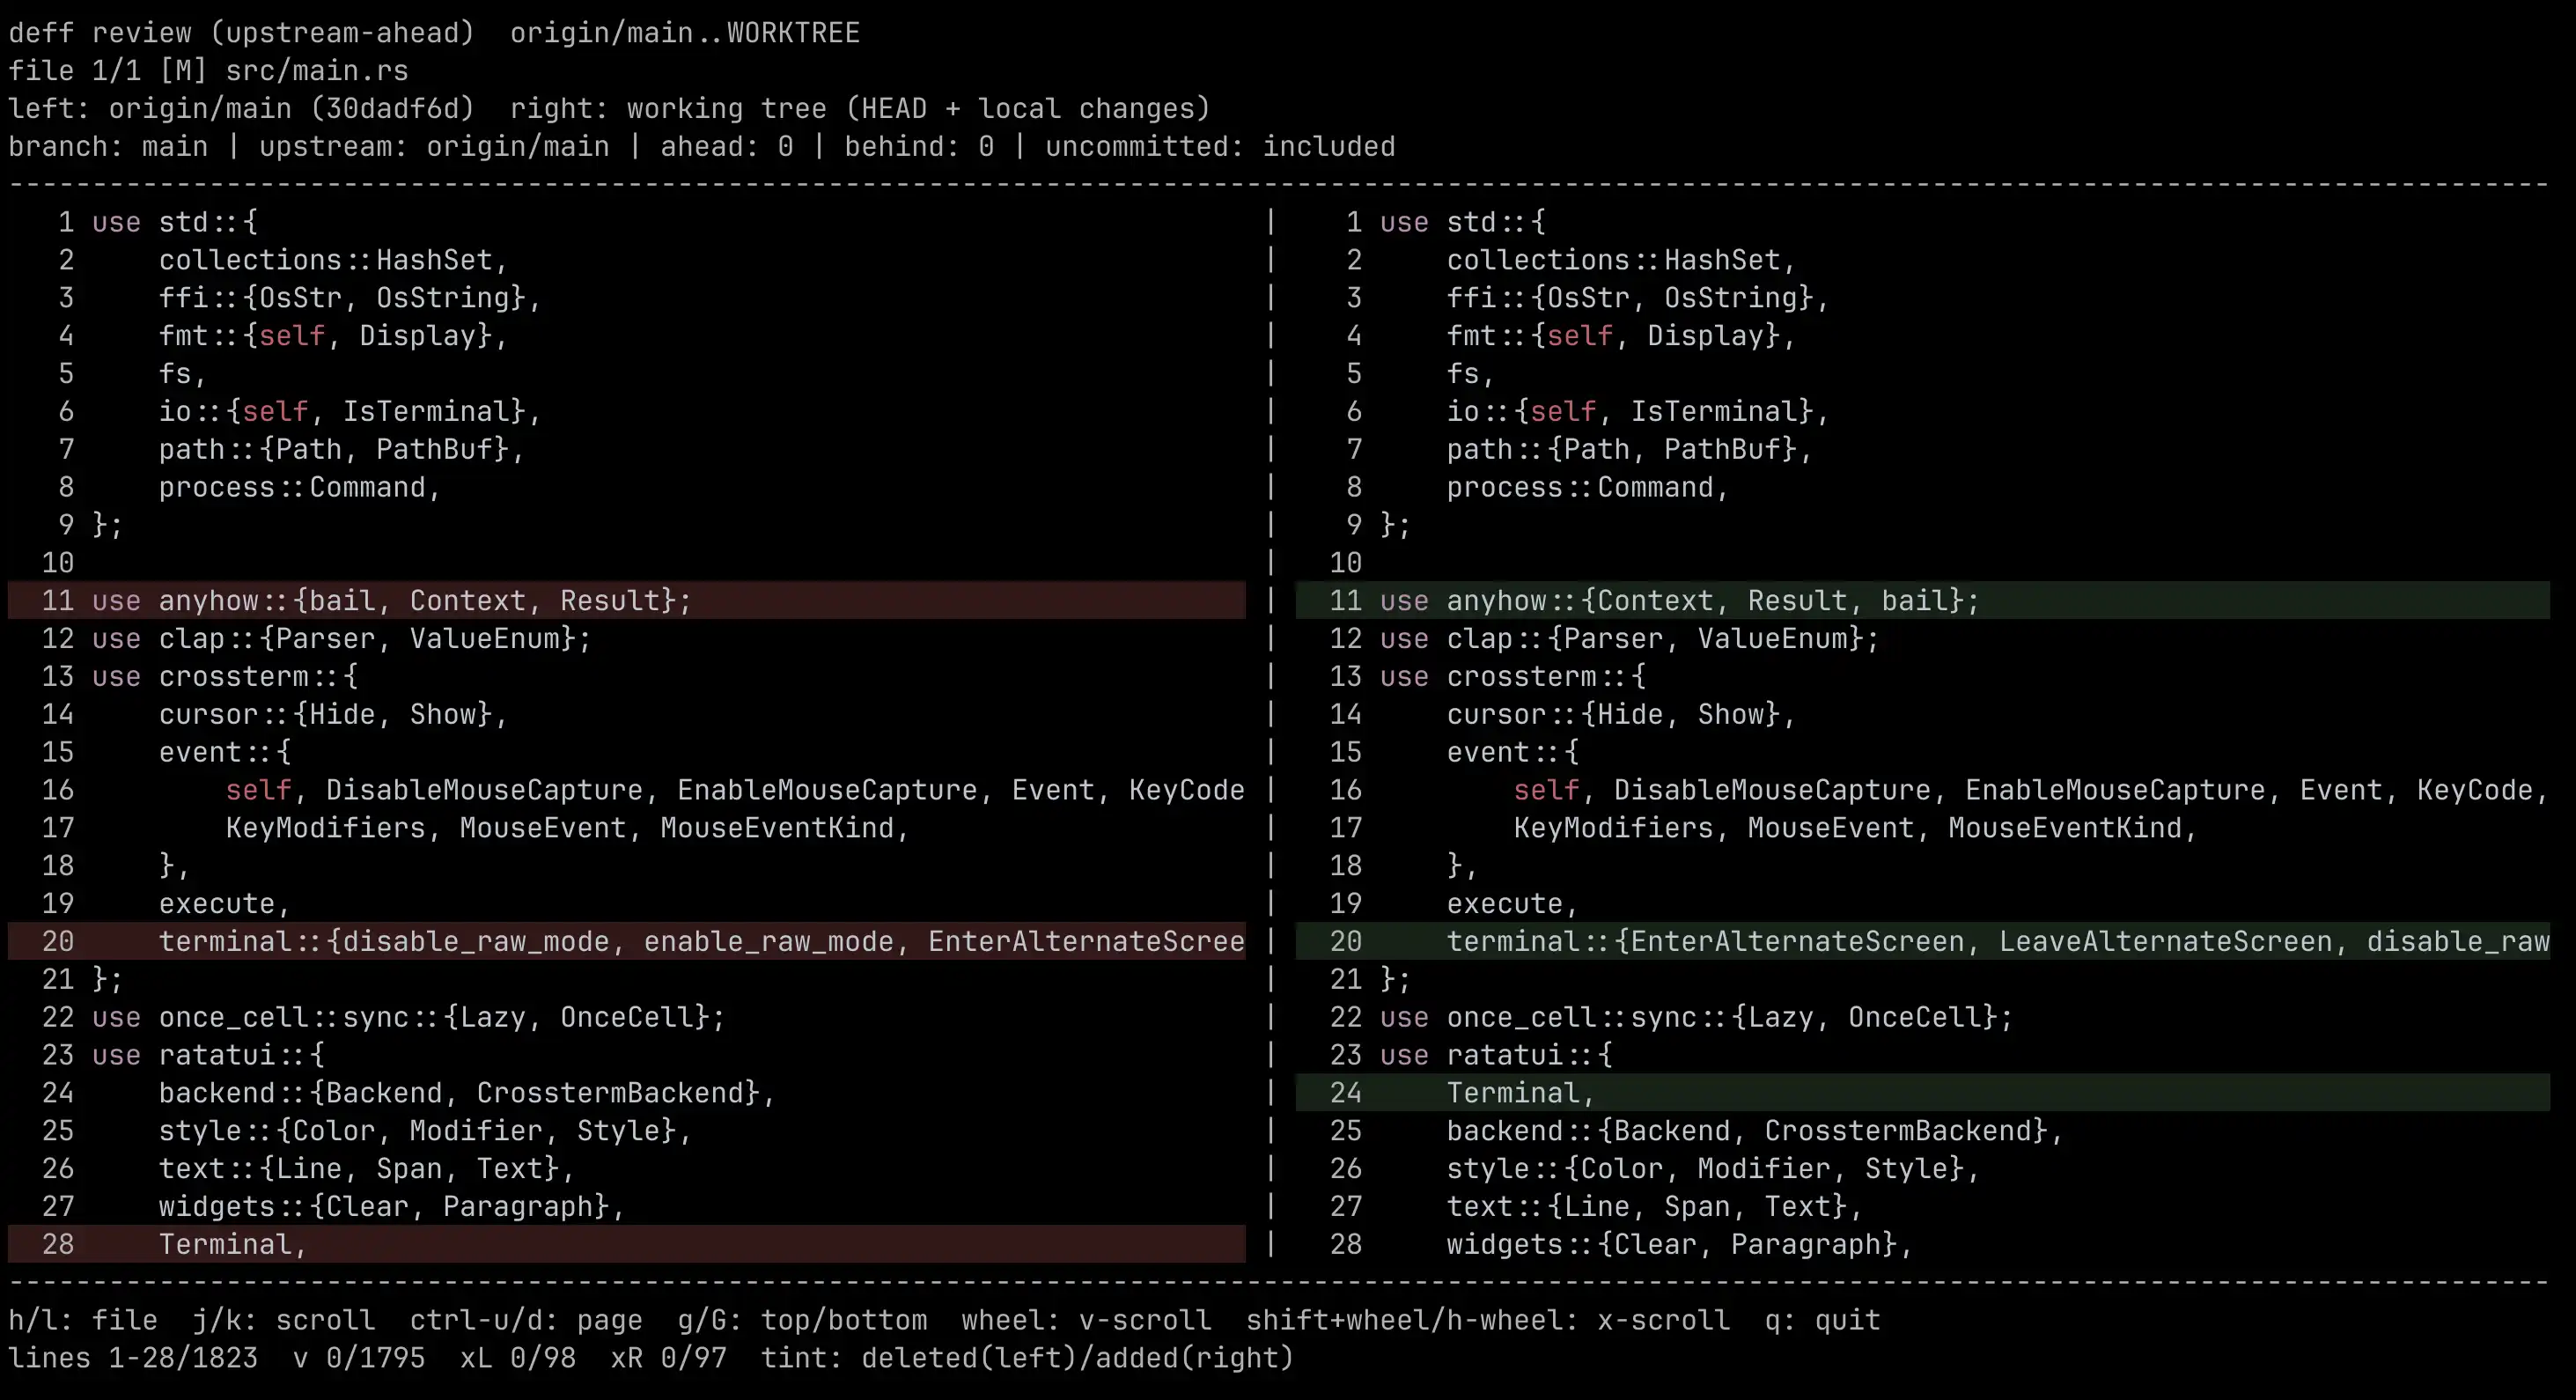Click the 'h/l: file' navigation hint

pyautogui.click(x=83, y=1320)
